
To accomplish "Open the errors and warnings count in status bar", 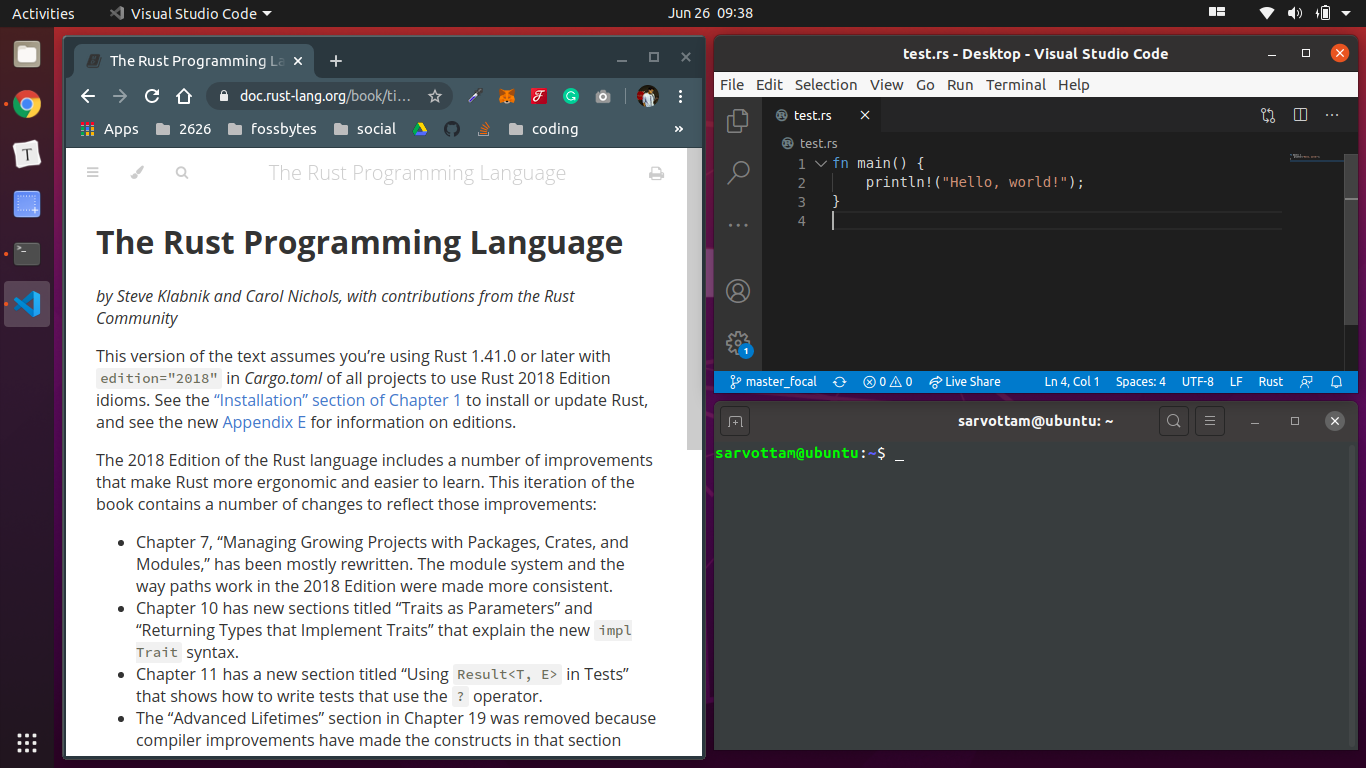I will [x=888, y=382].
